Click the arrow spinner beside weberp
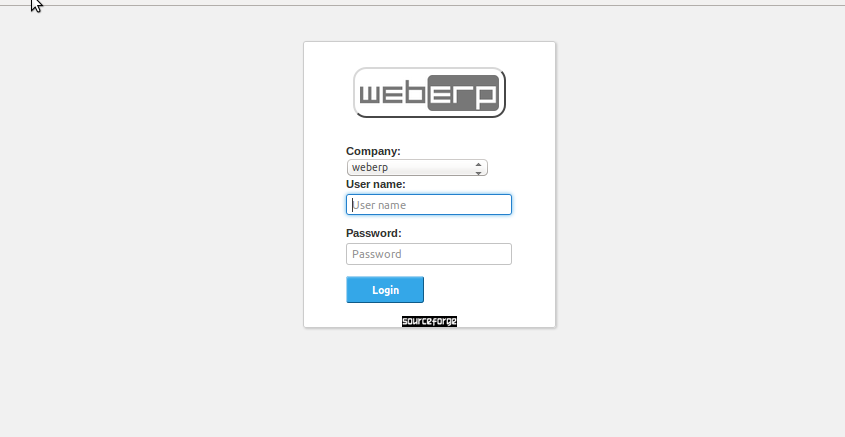The image size is (845, 437). (478, 168)
